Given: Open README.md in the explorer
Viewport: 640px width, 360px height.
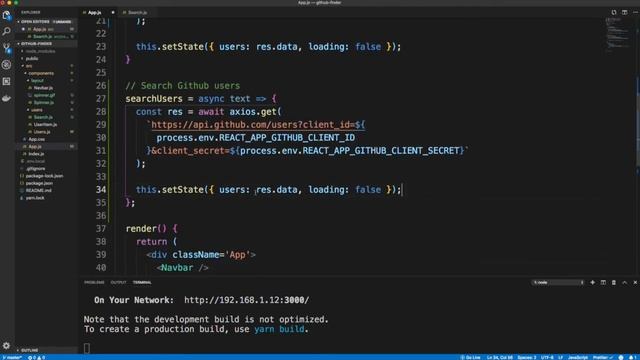Looking at the screenshot, I should [x=38, y=191].
